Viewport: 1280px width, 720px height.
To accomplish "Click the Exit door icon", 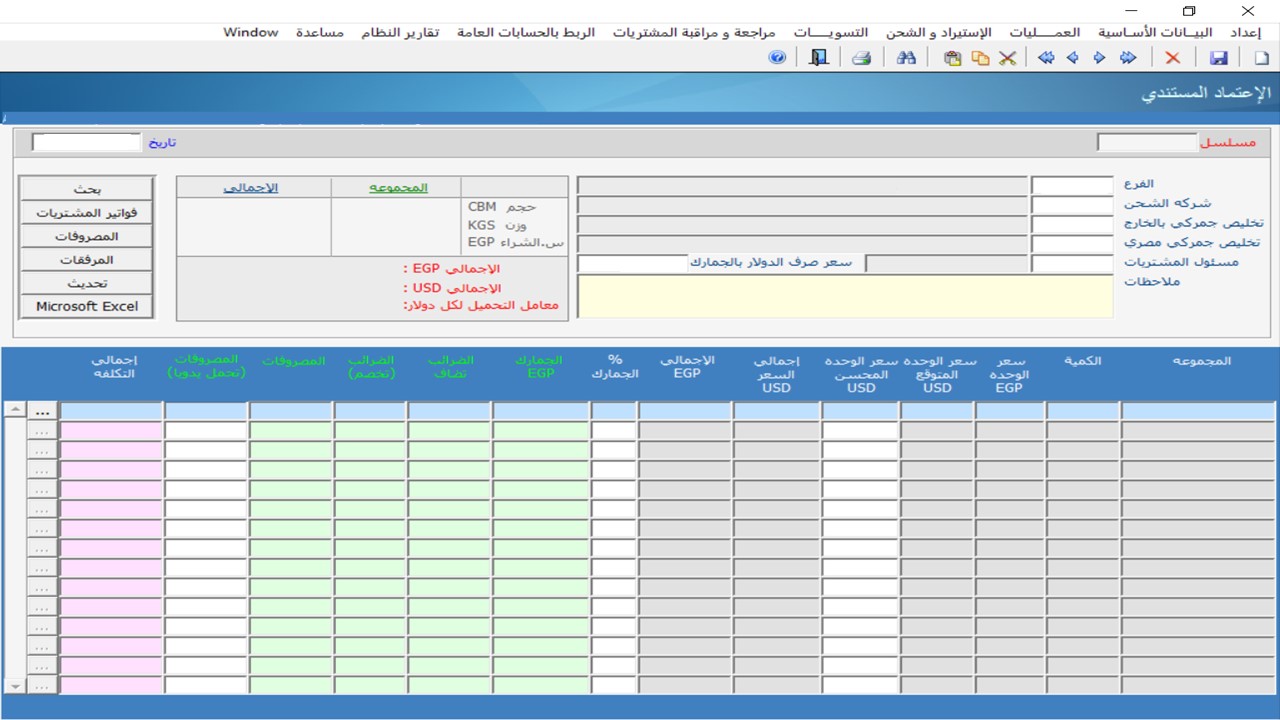I will coord(819,58).
